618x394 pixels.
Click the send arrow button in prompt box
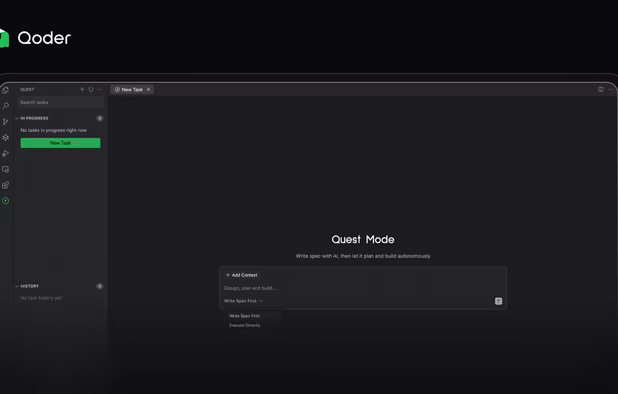(x=498, y=301)
